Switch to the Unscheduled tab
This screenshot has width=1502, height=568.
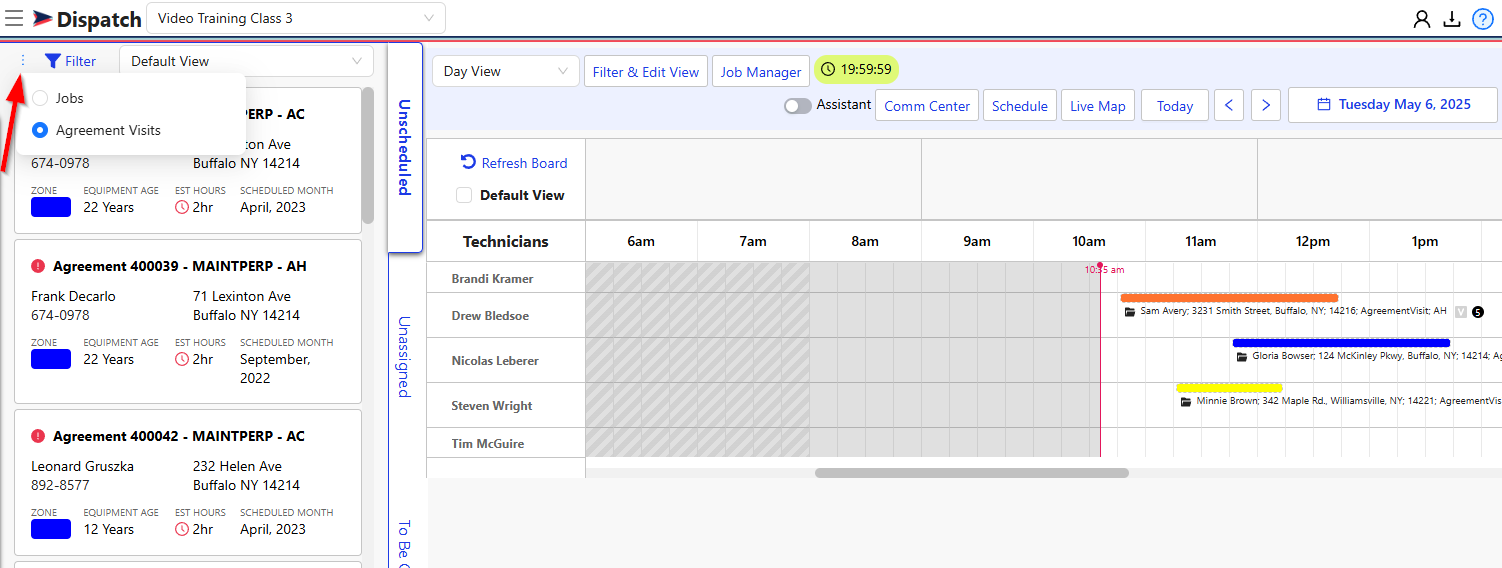tap(404, 147)
